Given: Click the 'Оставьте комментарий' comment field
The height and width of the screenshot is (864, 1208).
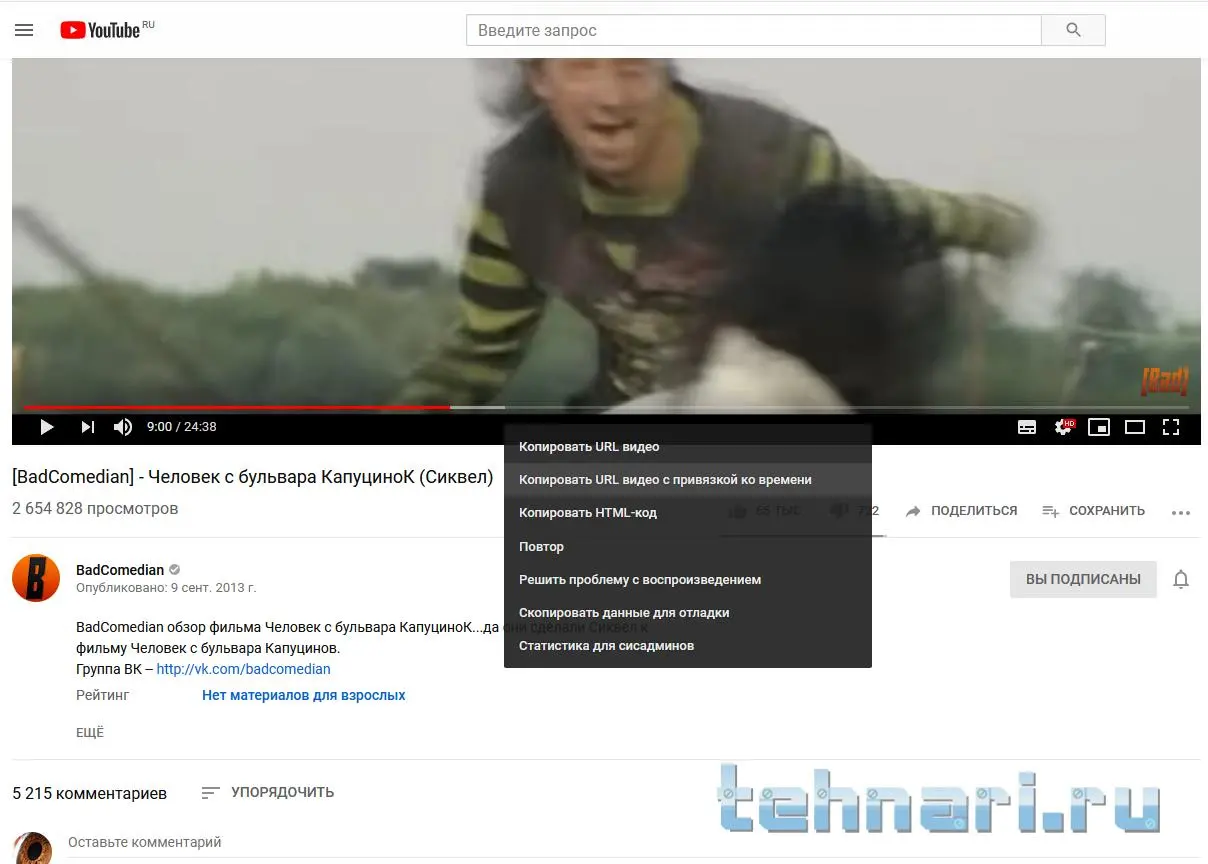Looking at the screenshot, I should (632, 843).
